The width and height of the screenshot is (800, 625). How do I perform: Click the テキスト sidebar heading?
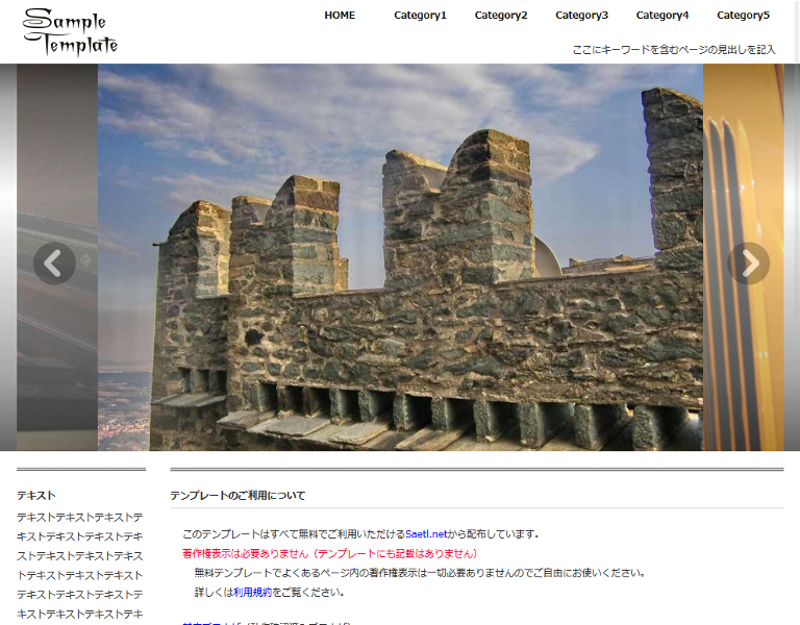(x=36, y=495)
